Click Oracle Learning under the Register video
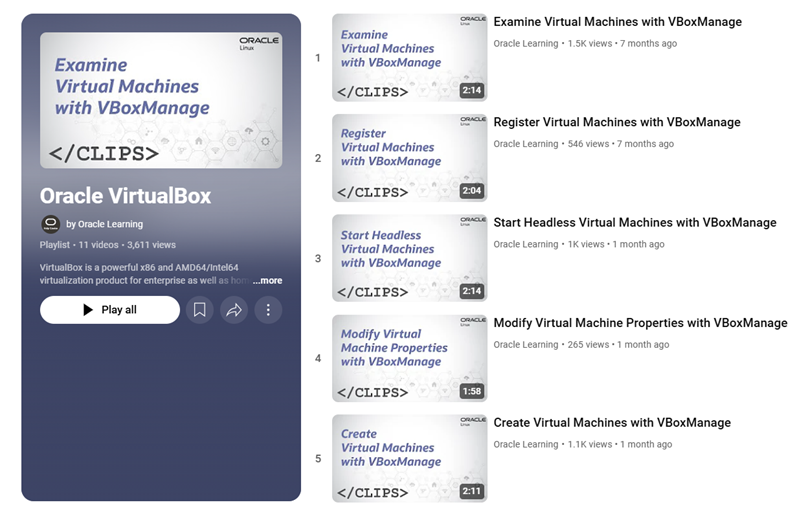Viewport: 797px width, 509px height. click(526, 144)
